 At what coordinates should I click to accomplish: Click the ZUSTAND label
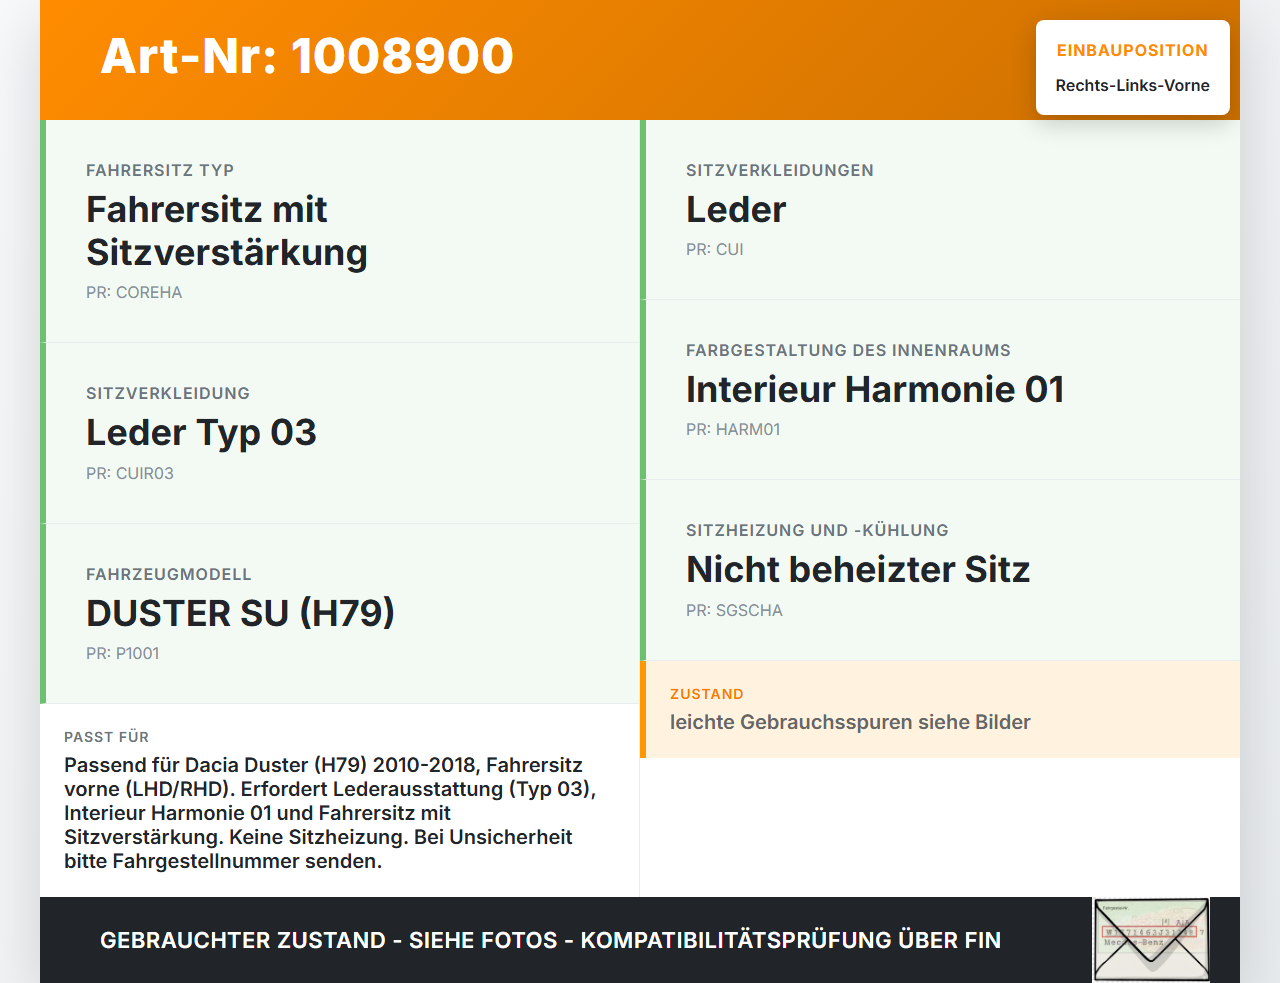[707, 694]
